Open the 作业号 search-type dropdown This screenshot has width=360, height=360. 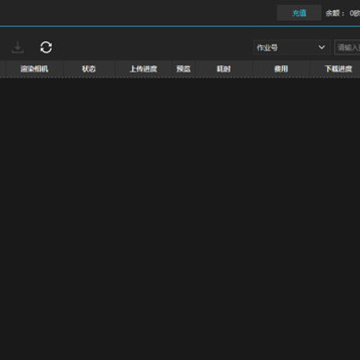[x=291, y=47]
